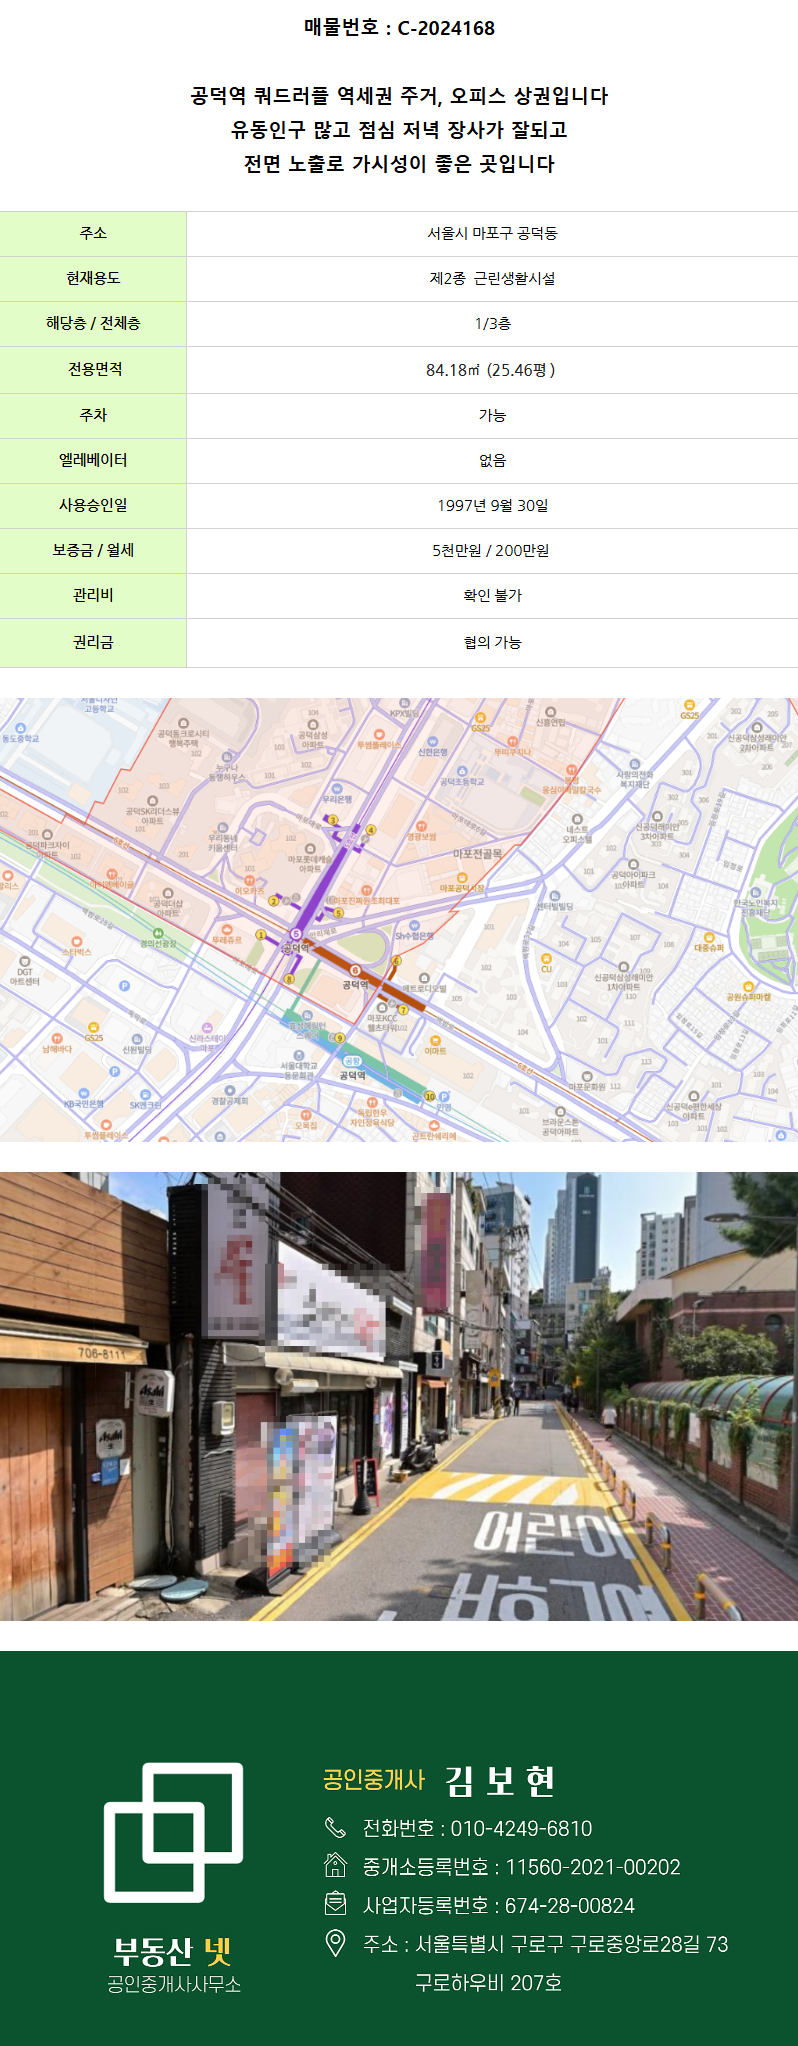Click the 마포전골목 label on the map
Screen dimensions: 798x2046
point(478,854)
